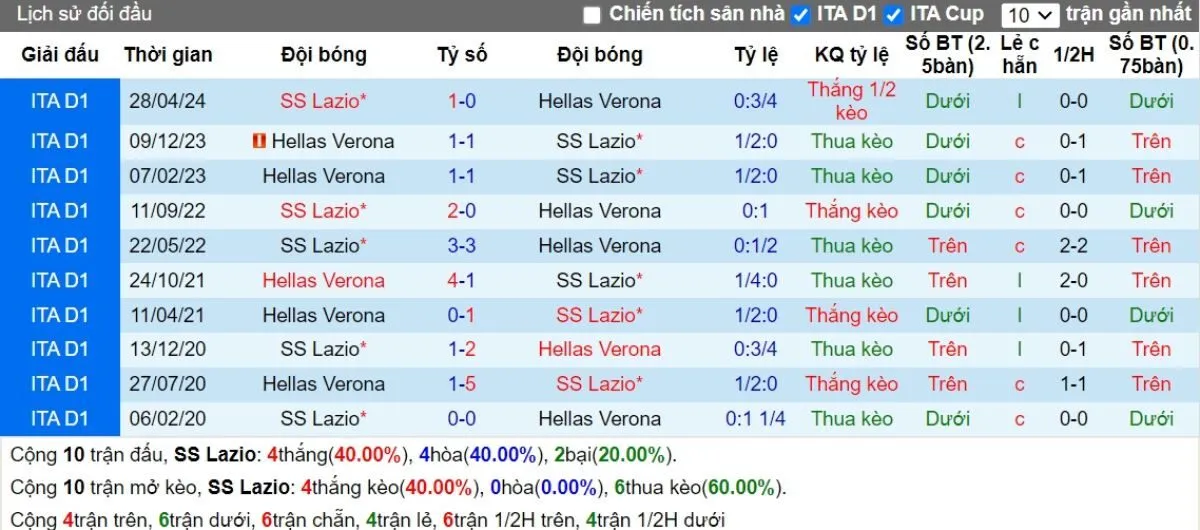The height and width of the screenshot is (530, 1200).
Task: Click the "Thắng 1/2 kèo" result cell
Action: (x=852, y=101)
